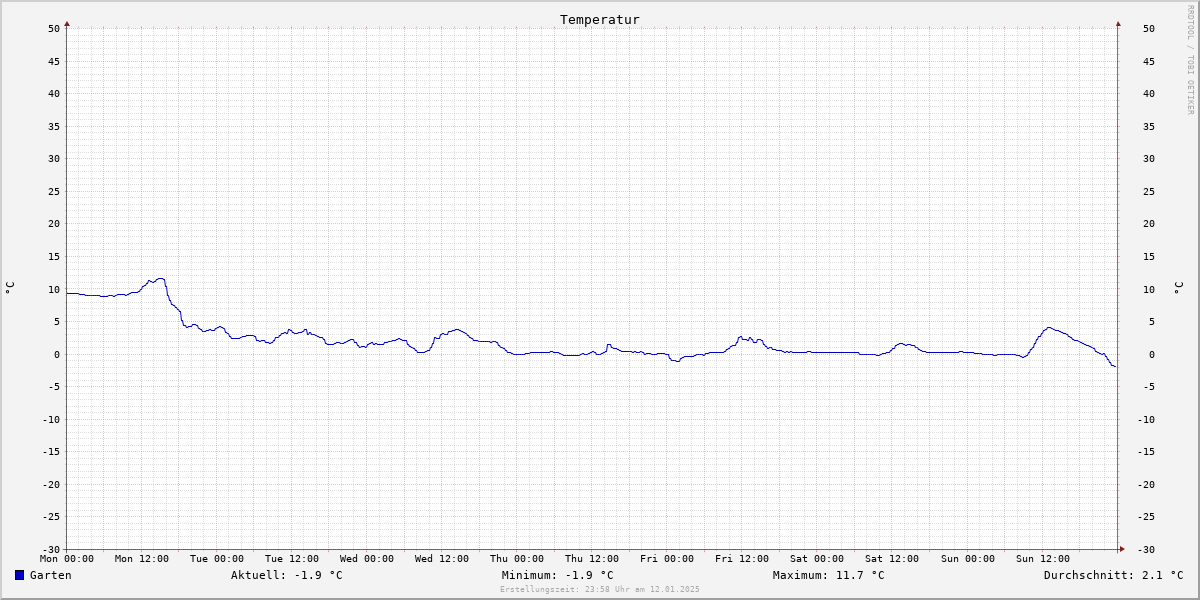Click the °C unit label beside left axis

pyautogui.click(x=10, y=288)
